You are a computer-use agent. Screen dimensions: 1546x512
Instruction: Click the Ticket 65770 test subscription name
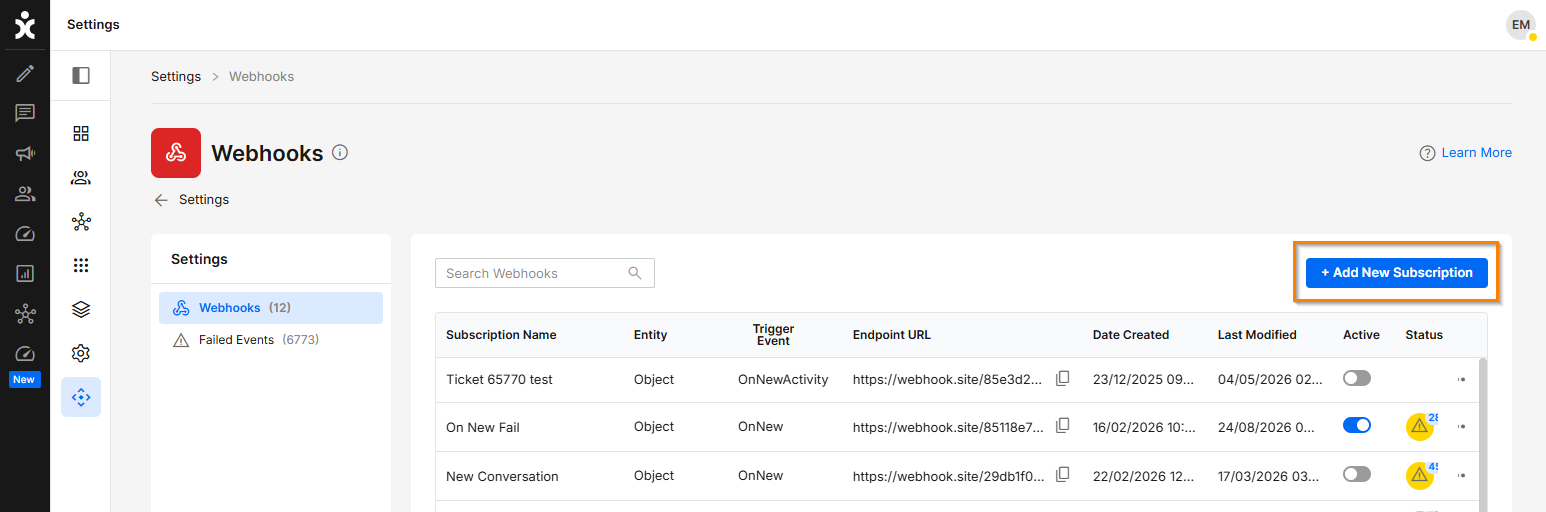pos(499,380)
